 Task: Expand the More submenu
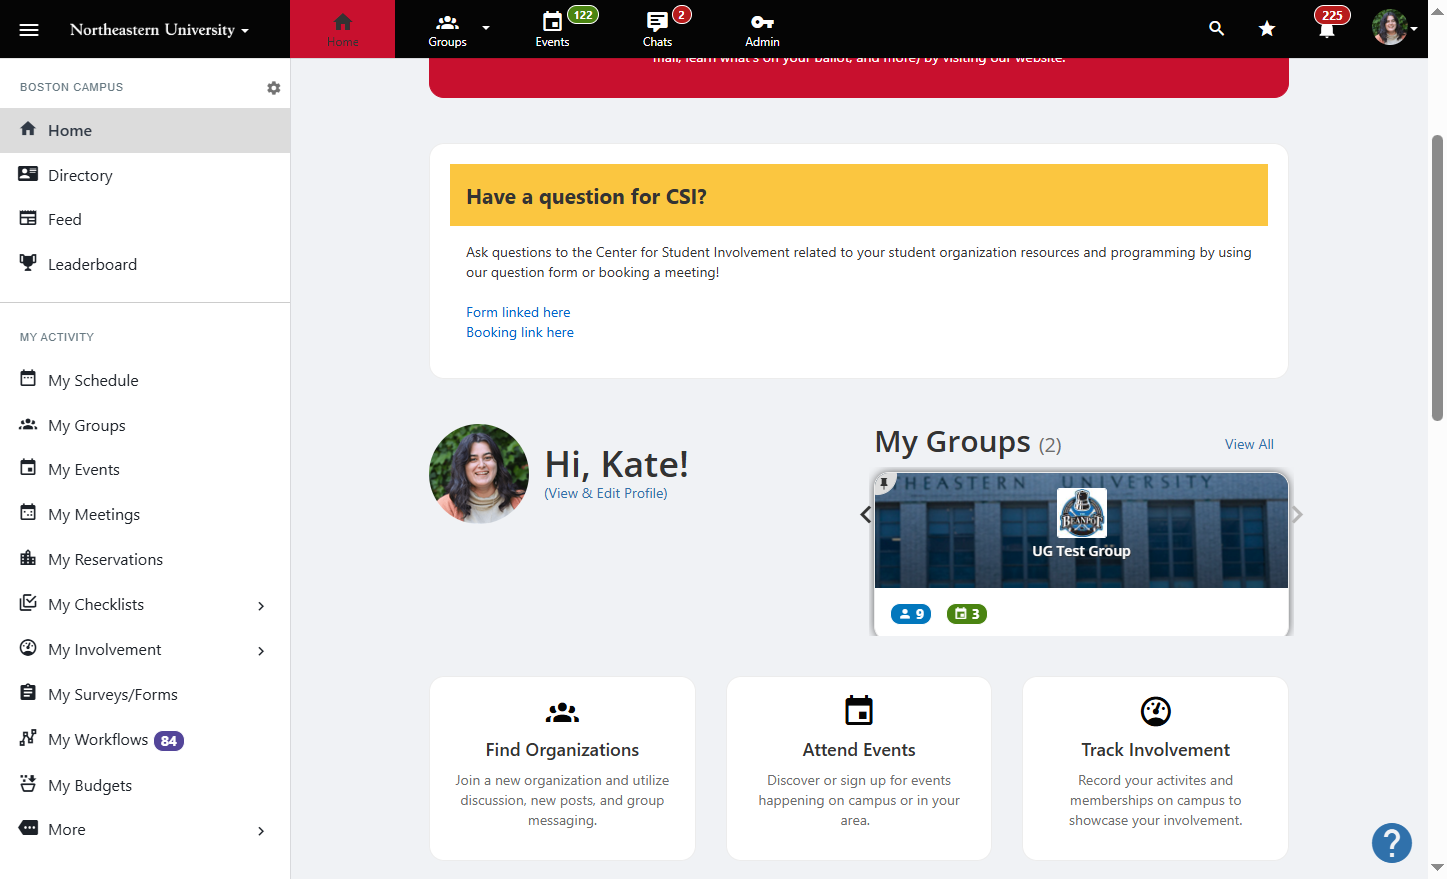point(261,831)
